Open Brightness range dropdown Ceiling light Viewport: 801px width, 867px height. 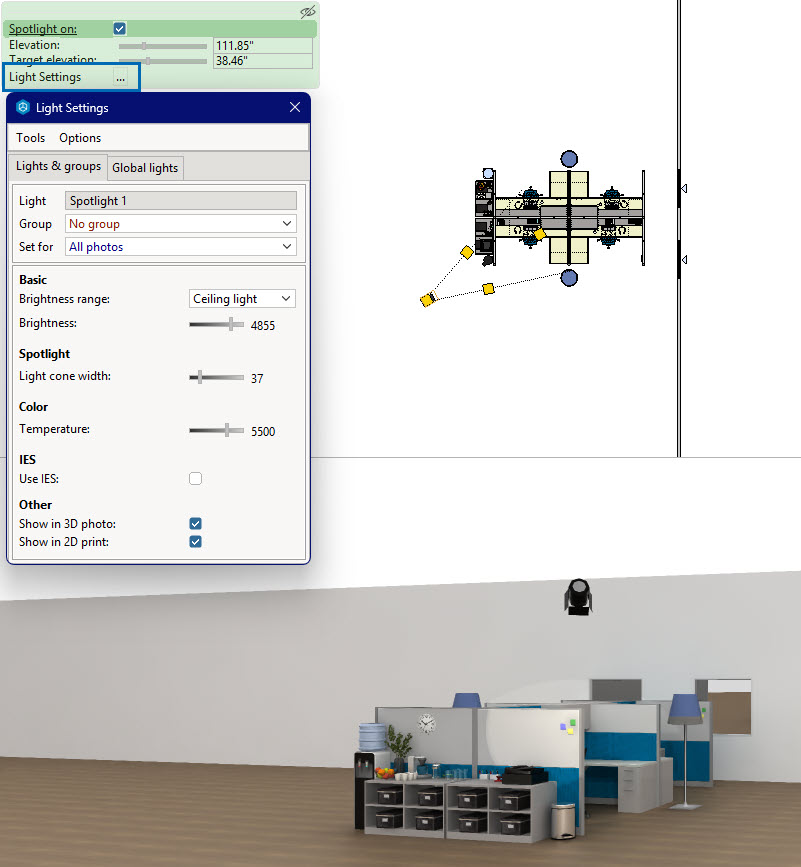tap(242, 299)
